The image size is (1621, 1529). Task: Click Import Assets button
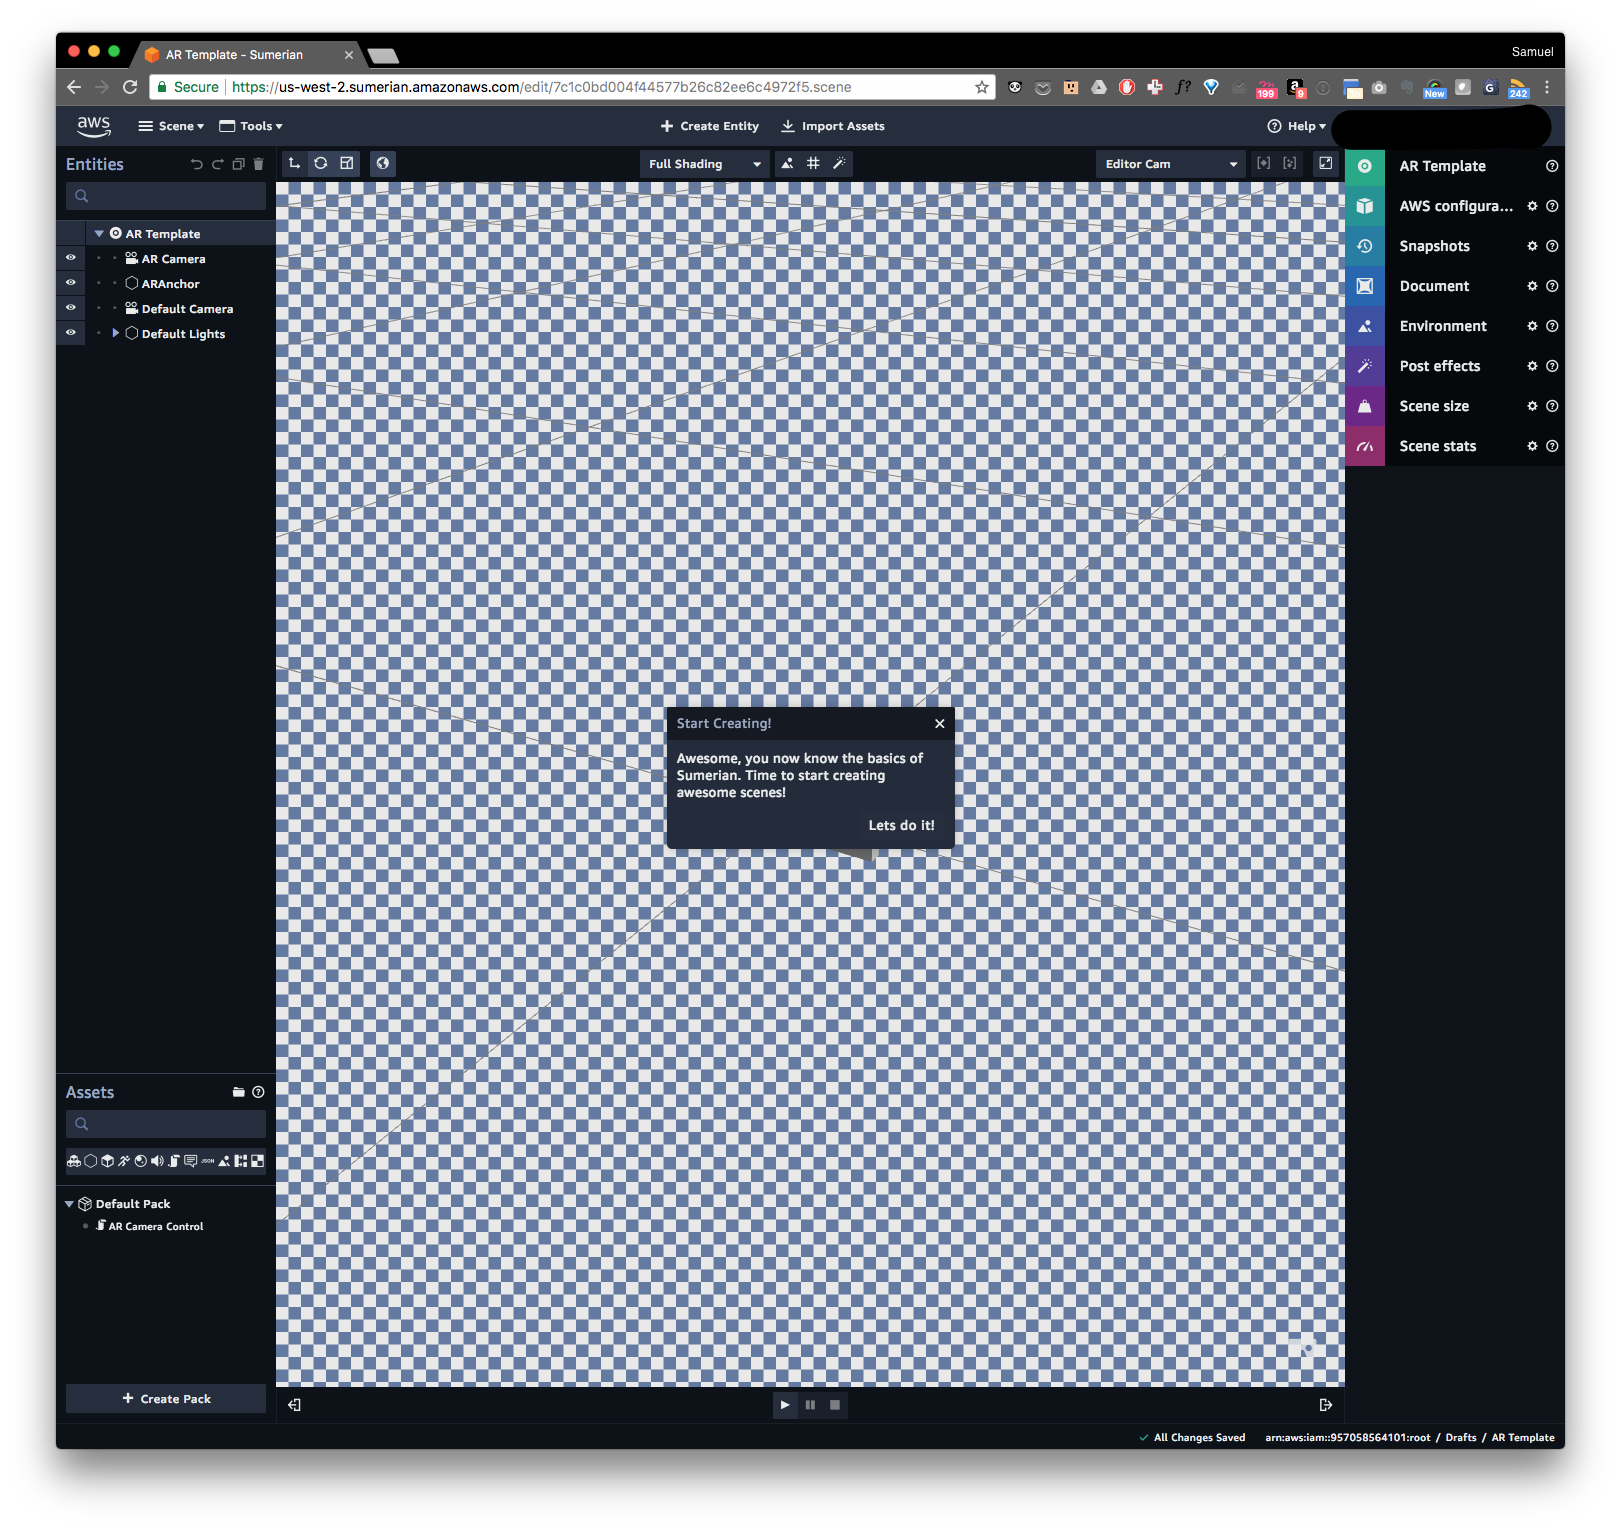833,126
